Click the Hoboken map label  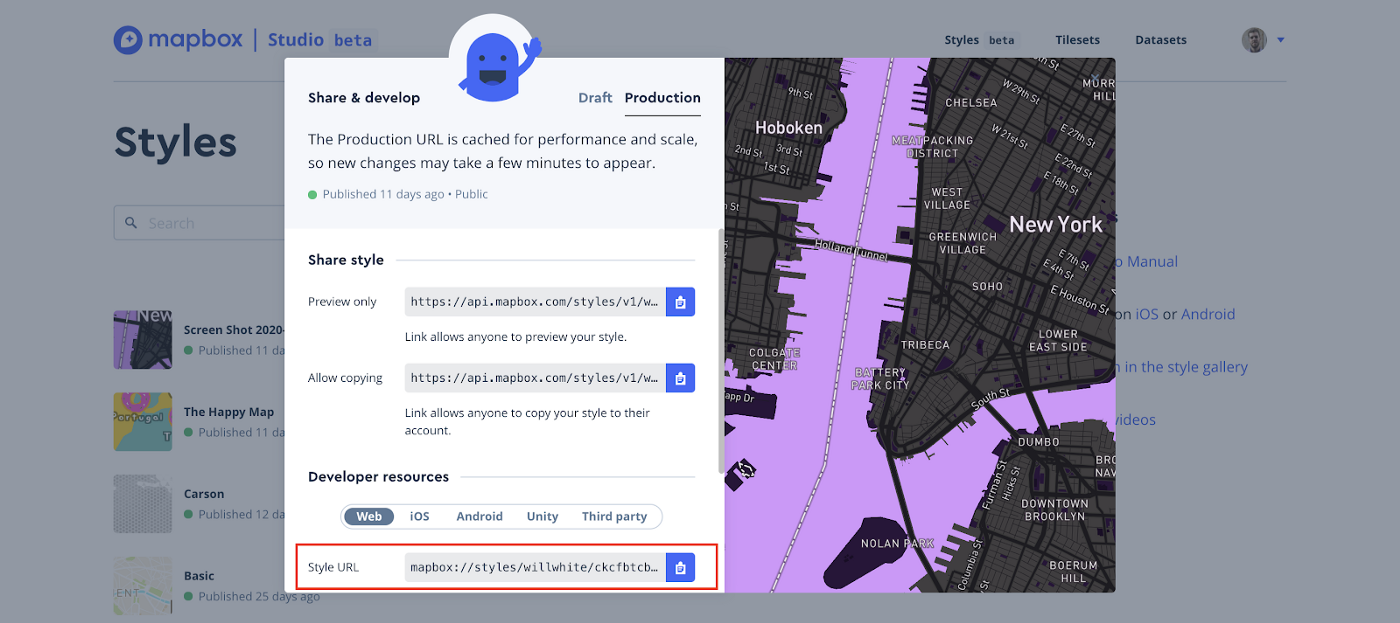[789, 128]
